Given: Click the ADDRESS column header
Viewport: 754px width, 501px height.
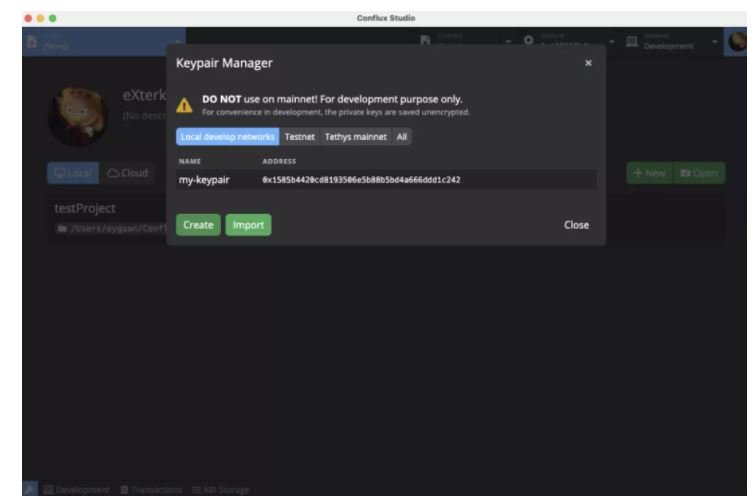Looking at the screenshot, I should tap(279, 162).
